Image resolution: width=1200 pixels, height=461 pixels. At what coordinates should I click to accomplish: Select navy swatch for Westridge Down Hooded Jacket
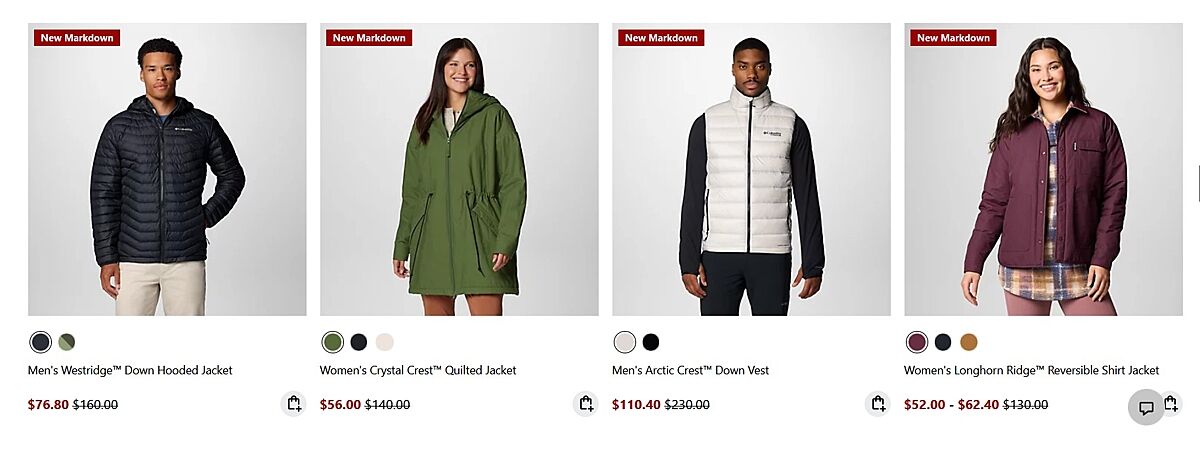tap(40, 342)
